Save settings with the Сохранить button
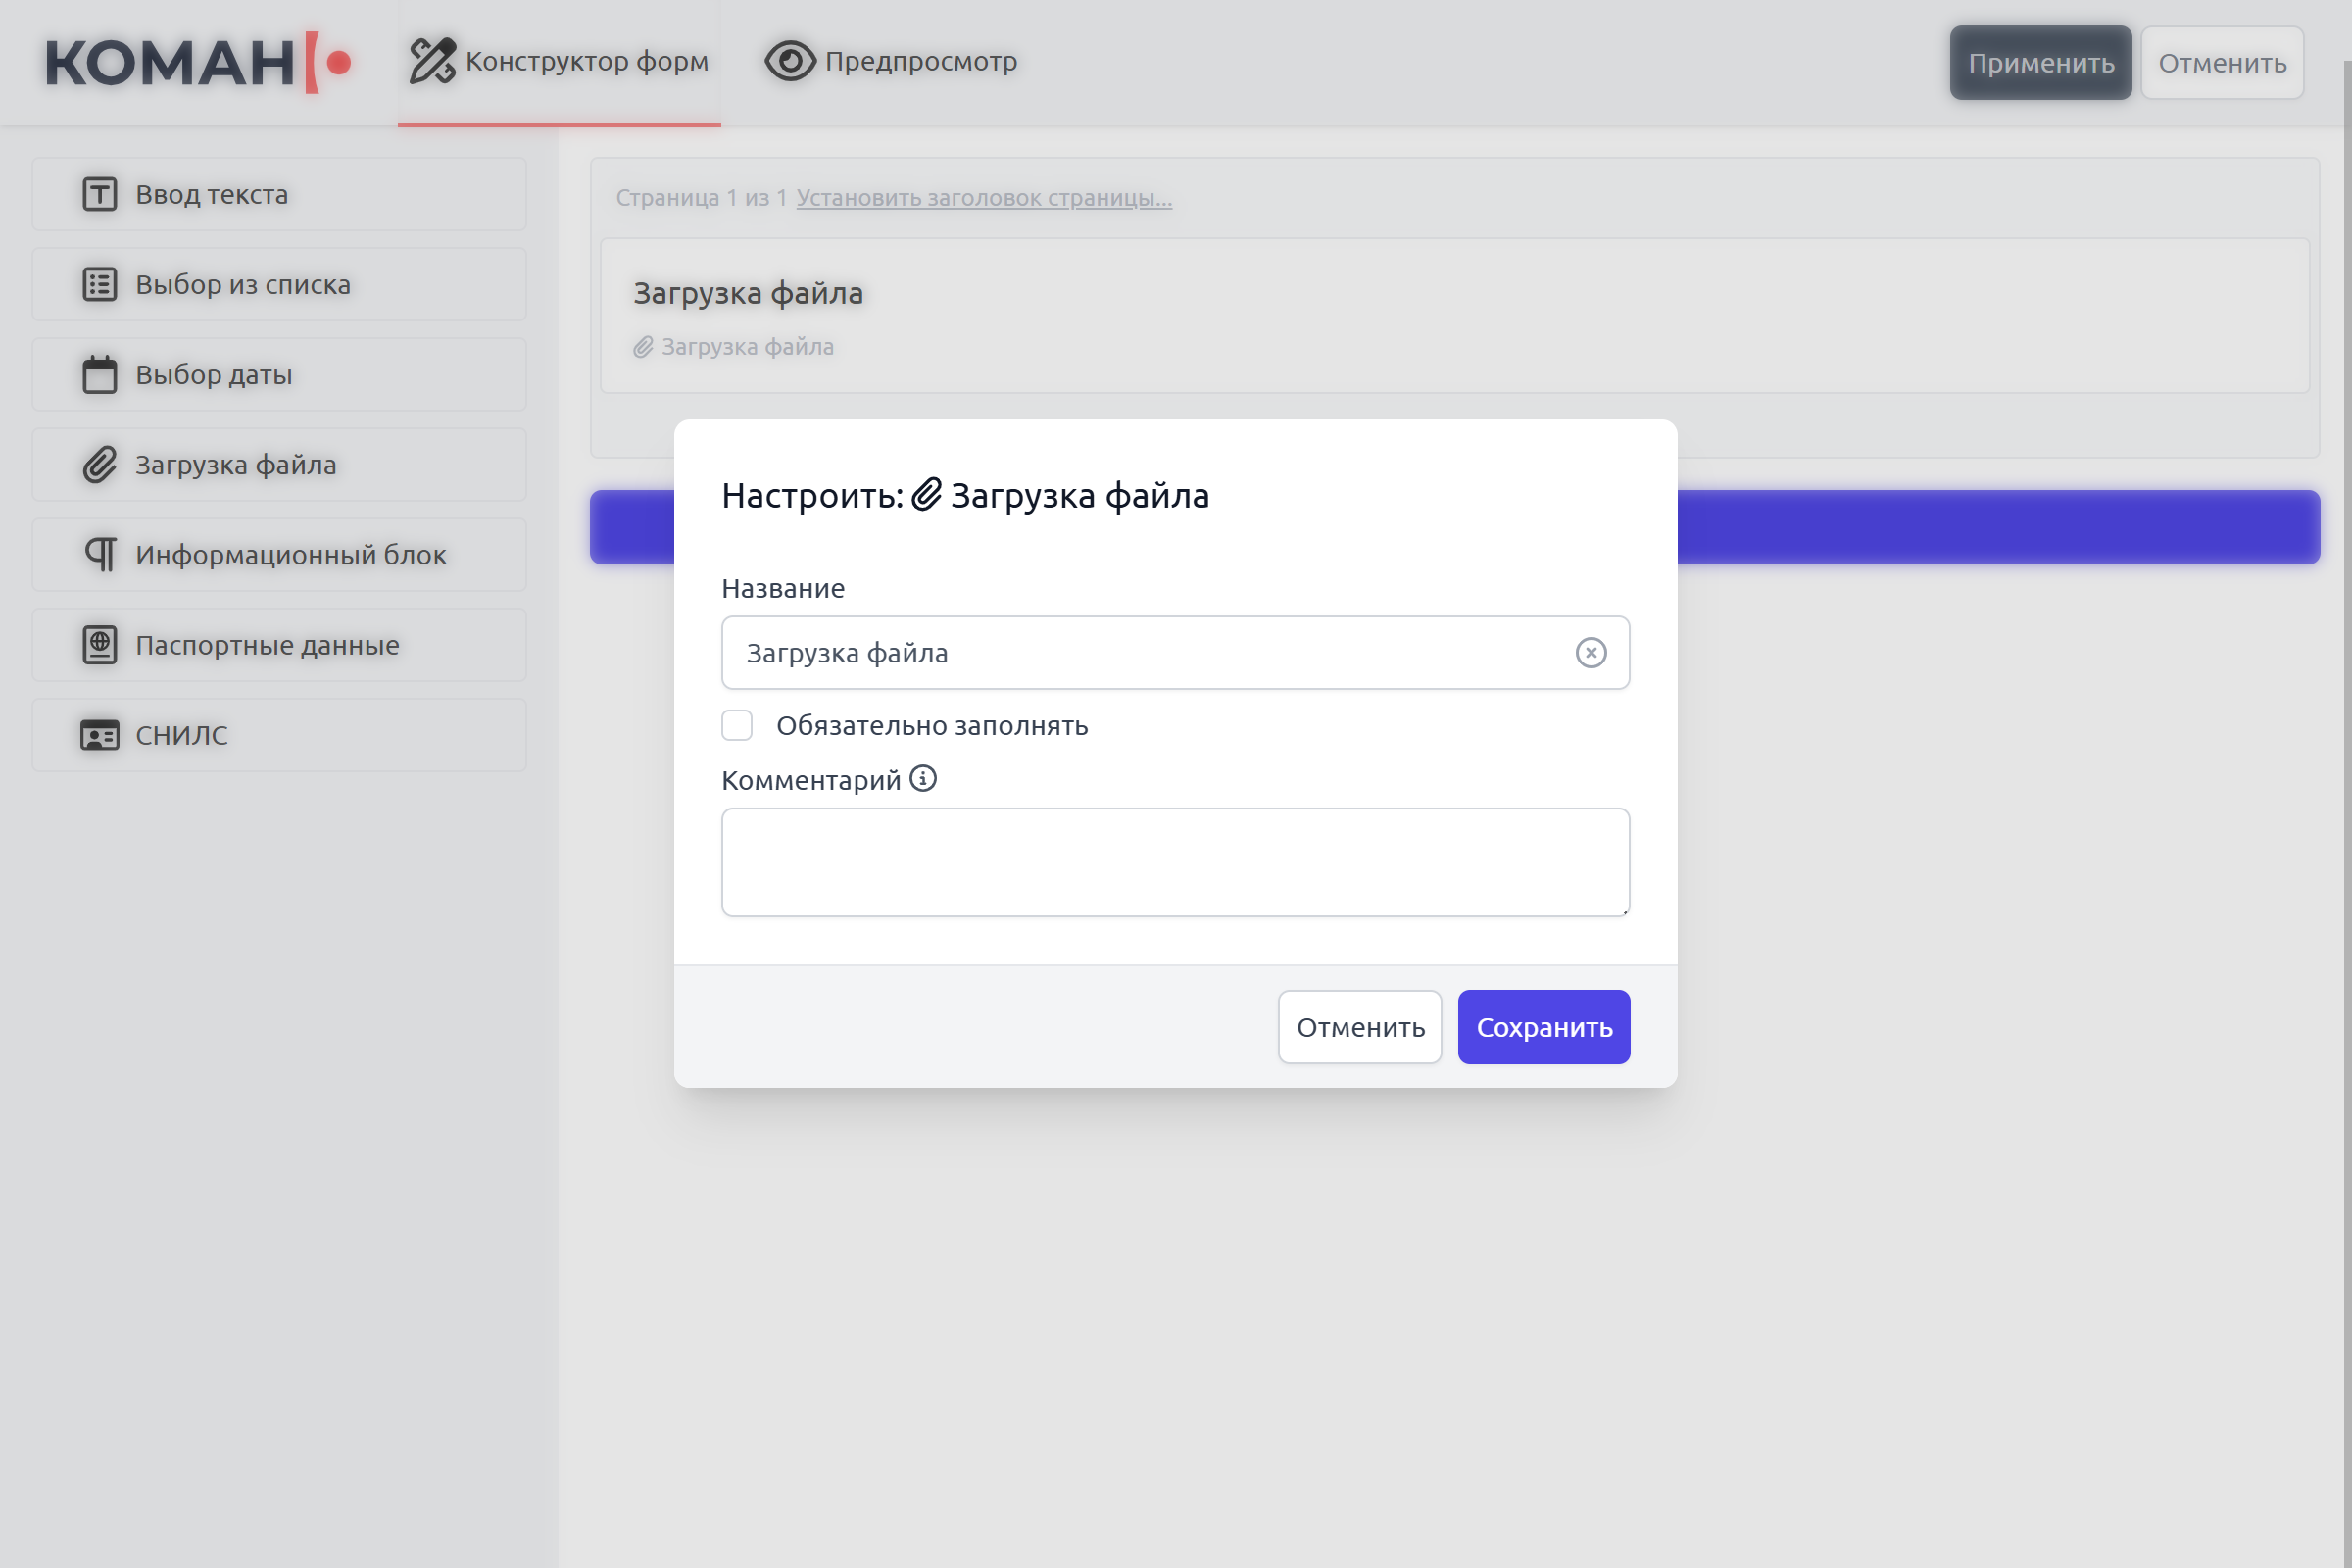2352x1568 pixels. coord(1543,1027)
